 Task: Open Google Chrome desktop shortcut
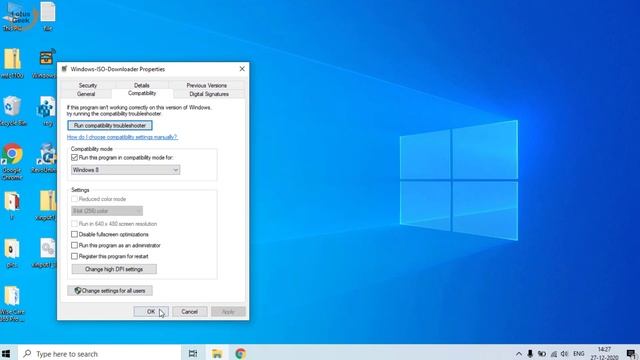(x=12, y=161)
